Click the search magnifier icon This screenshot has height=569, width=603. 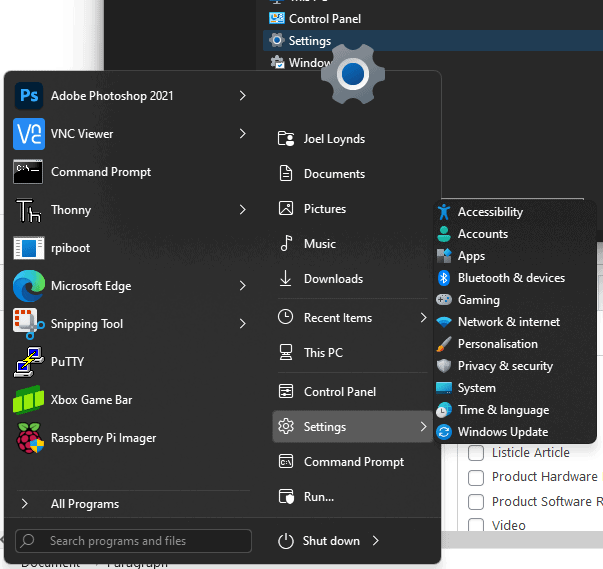[27, 541]
